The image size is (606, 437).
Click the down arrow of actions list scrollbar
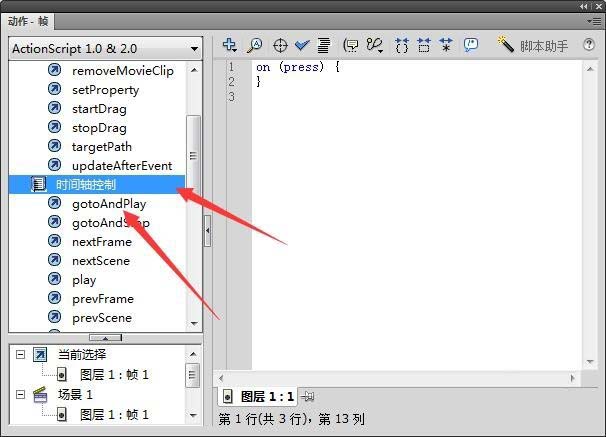pos(194,323)
